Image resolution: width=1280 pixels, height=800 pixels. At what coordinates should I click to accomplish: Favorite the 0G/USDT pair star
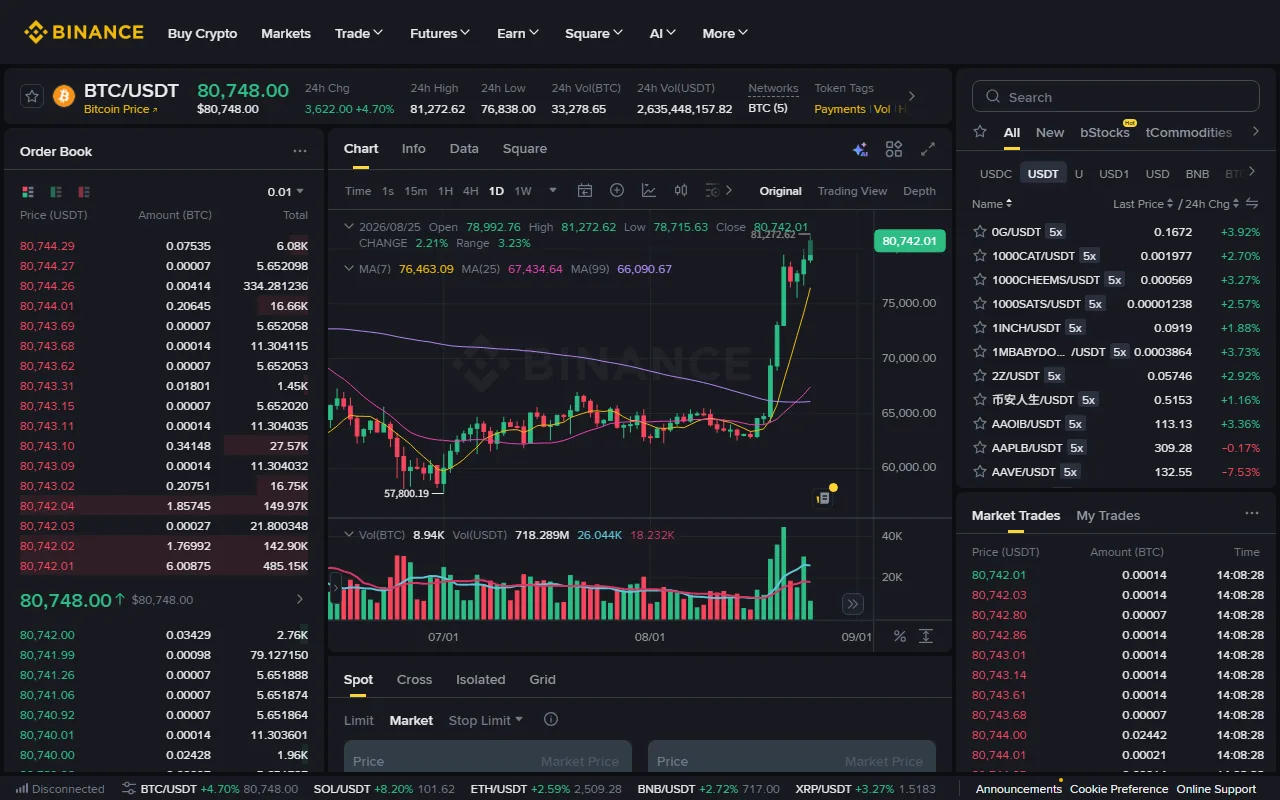(x=980, y=231)
